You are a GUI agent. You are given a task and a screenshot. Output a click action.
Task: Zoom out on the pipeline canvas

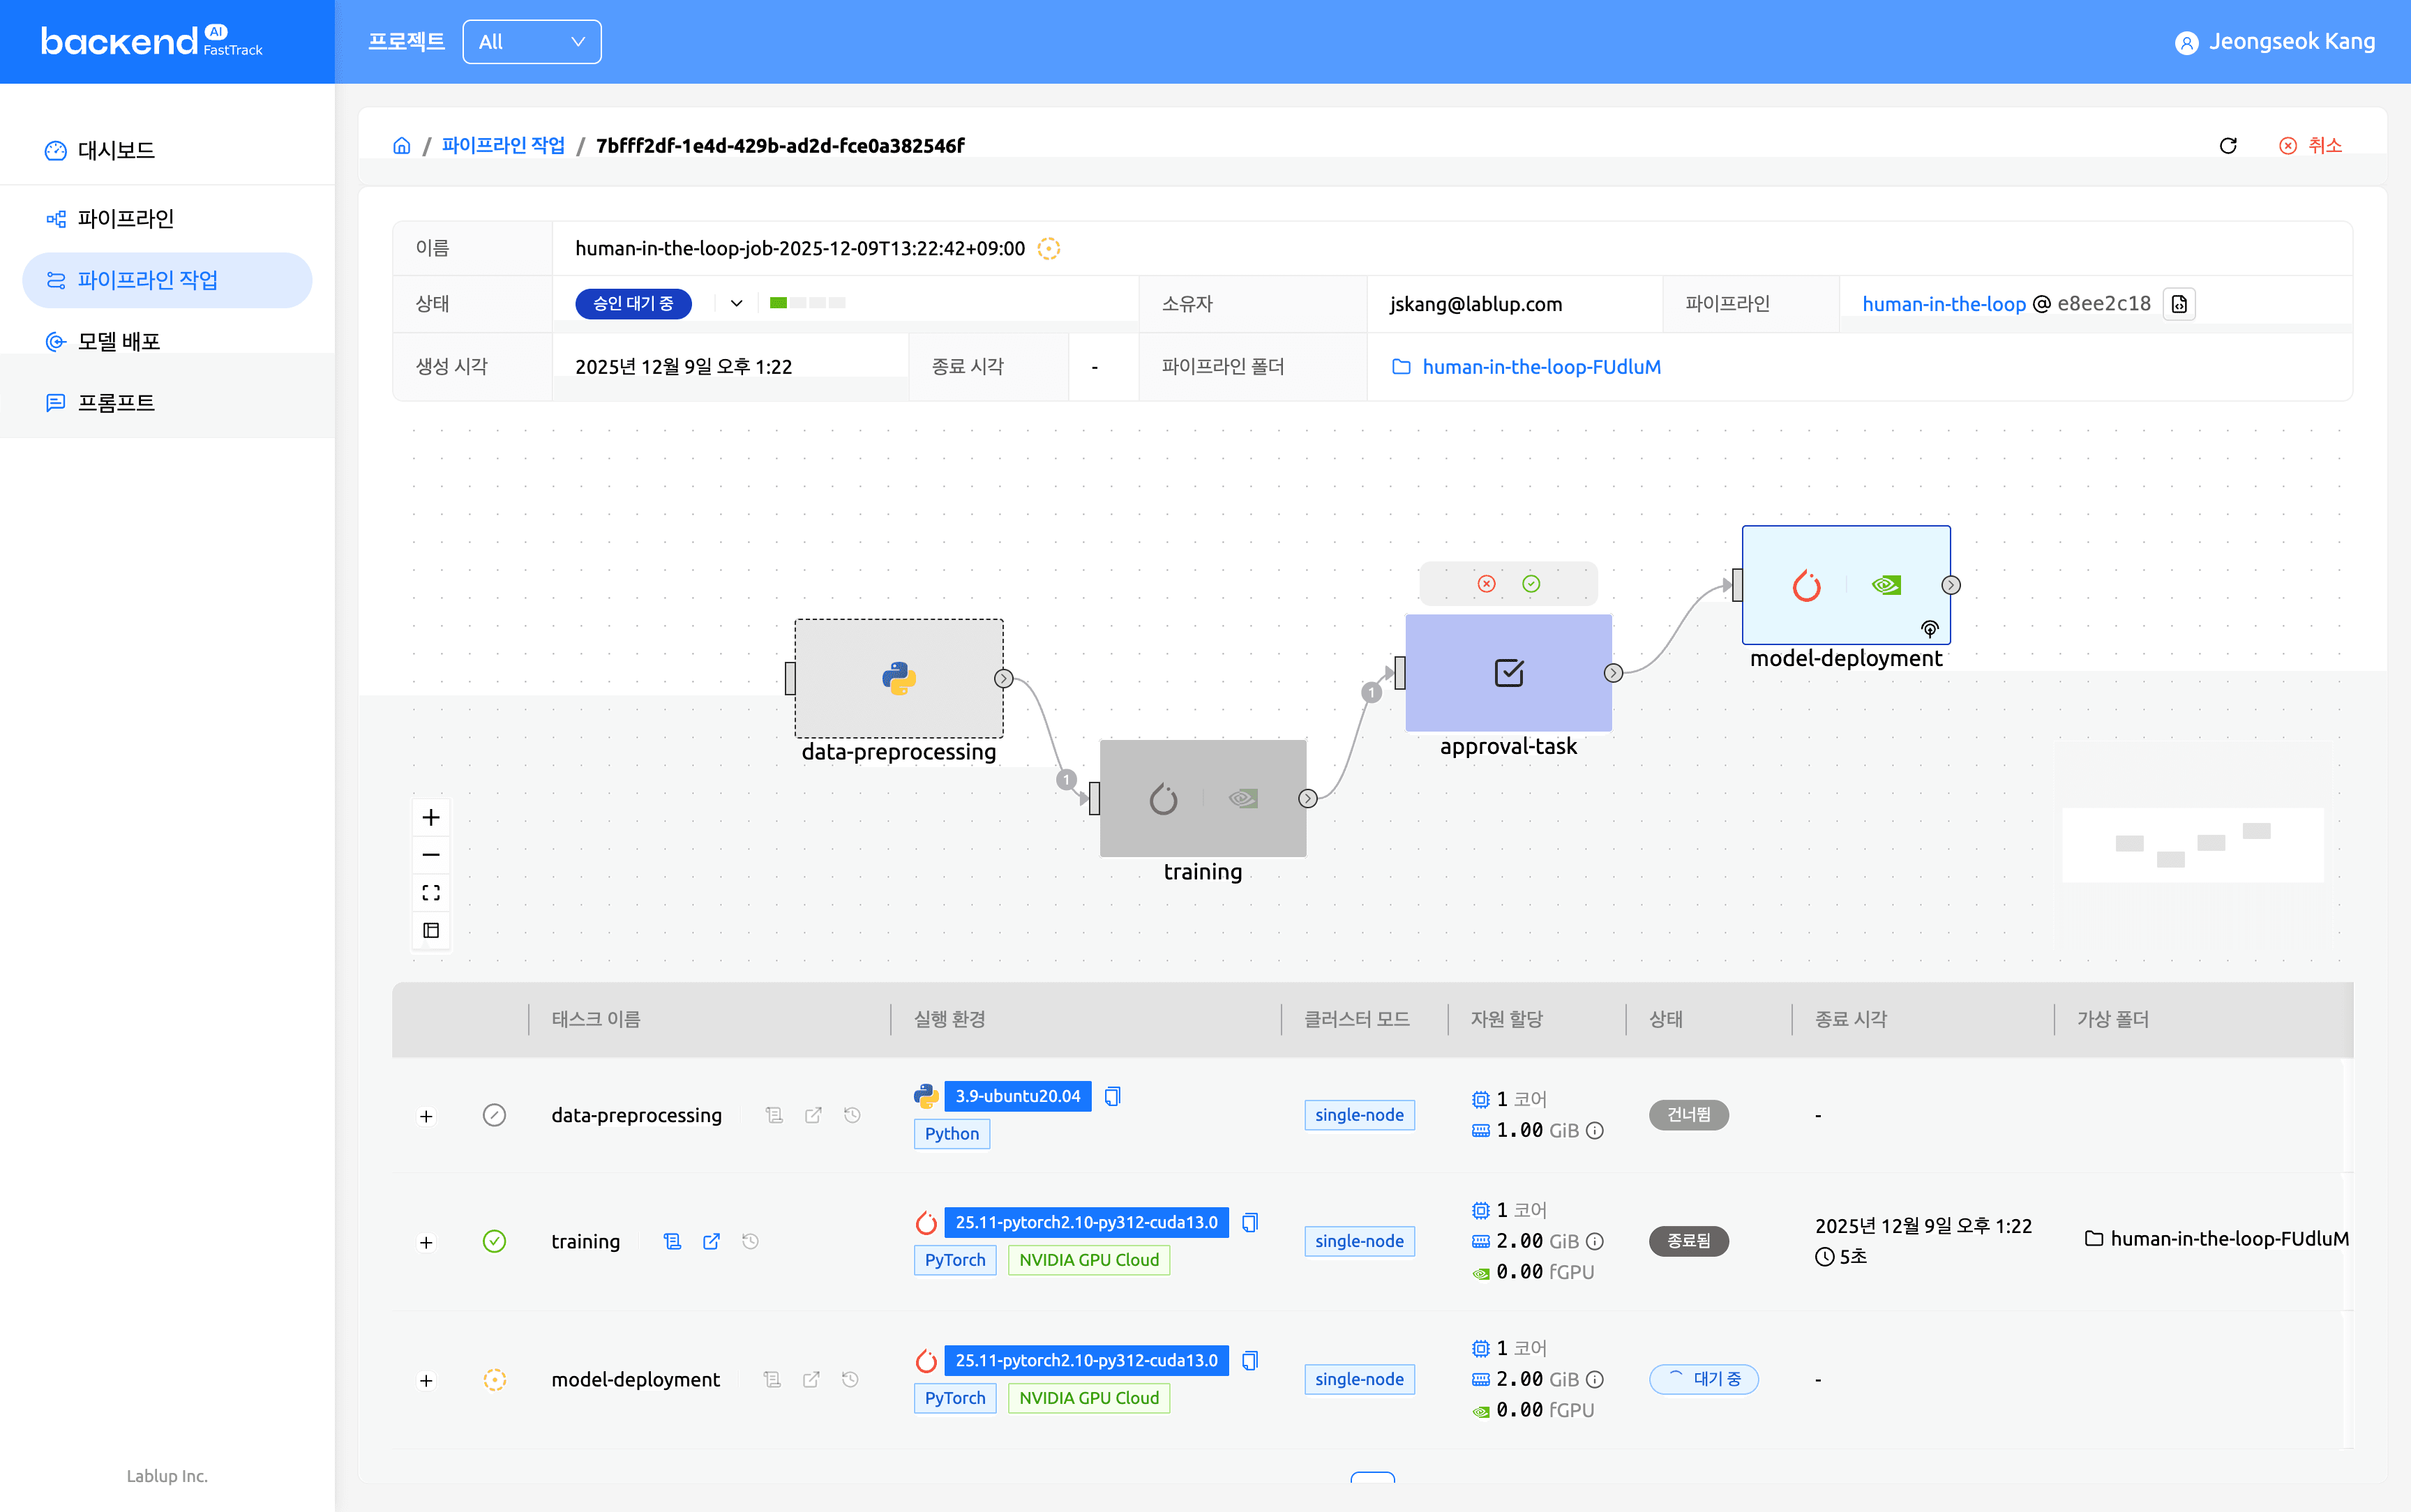[431, 855]
